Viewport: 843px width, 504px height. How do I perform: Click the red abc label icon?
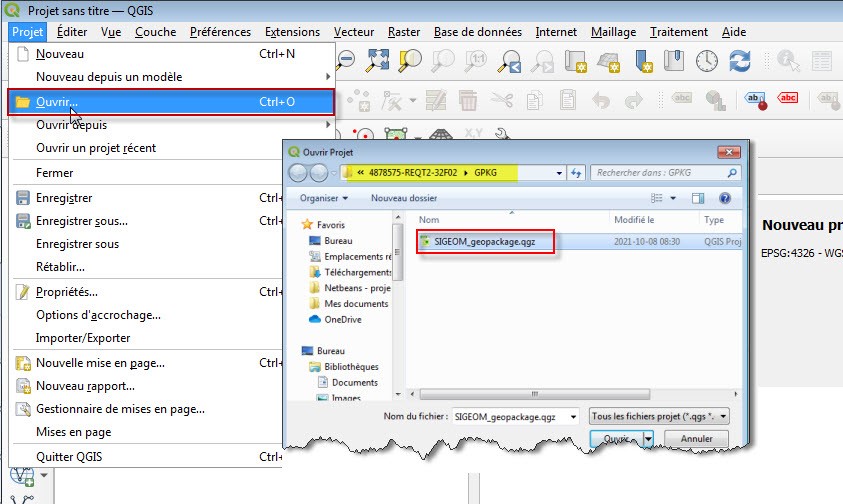[788, 98]
